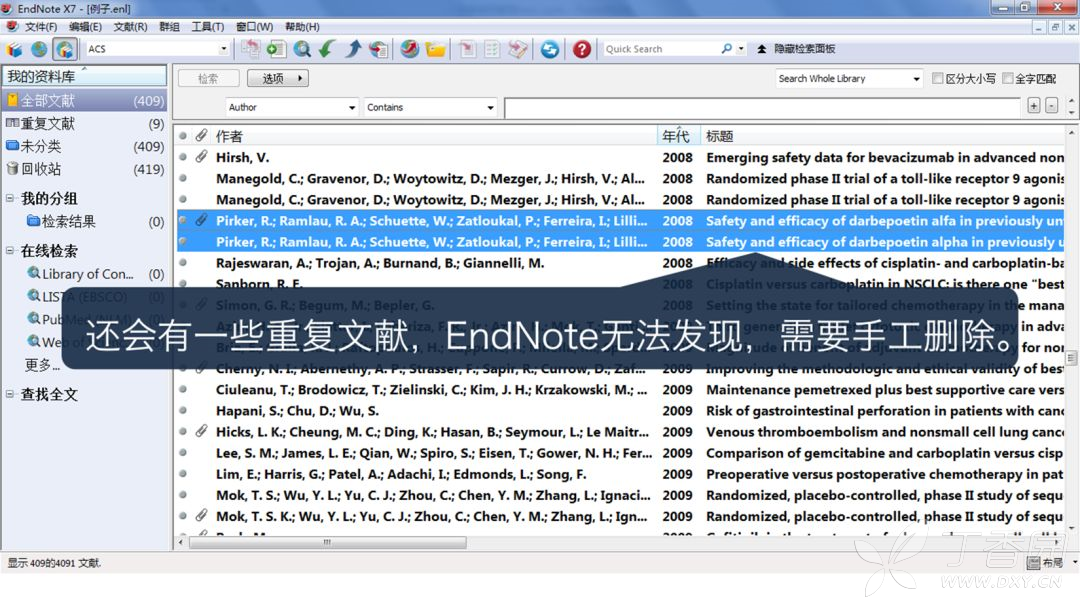The image size is (1080, 608).
Task: Switch to Local Library Mode icon
Action: (x=14, y=49)
